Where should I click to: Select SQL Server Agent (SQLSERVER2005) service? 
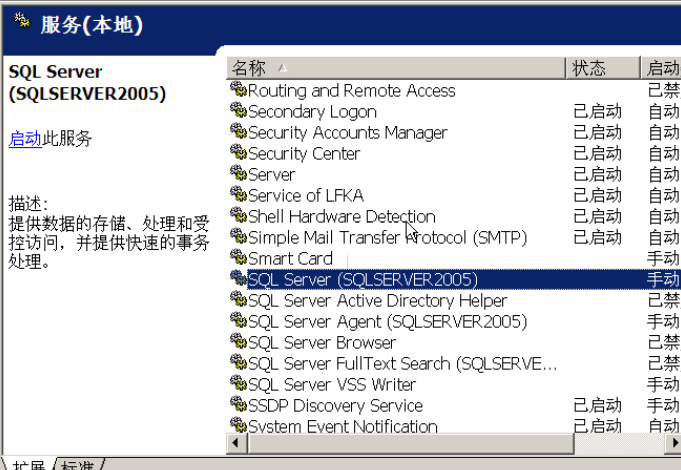point(387,321)
